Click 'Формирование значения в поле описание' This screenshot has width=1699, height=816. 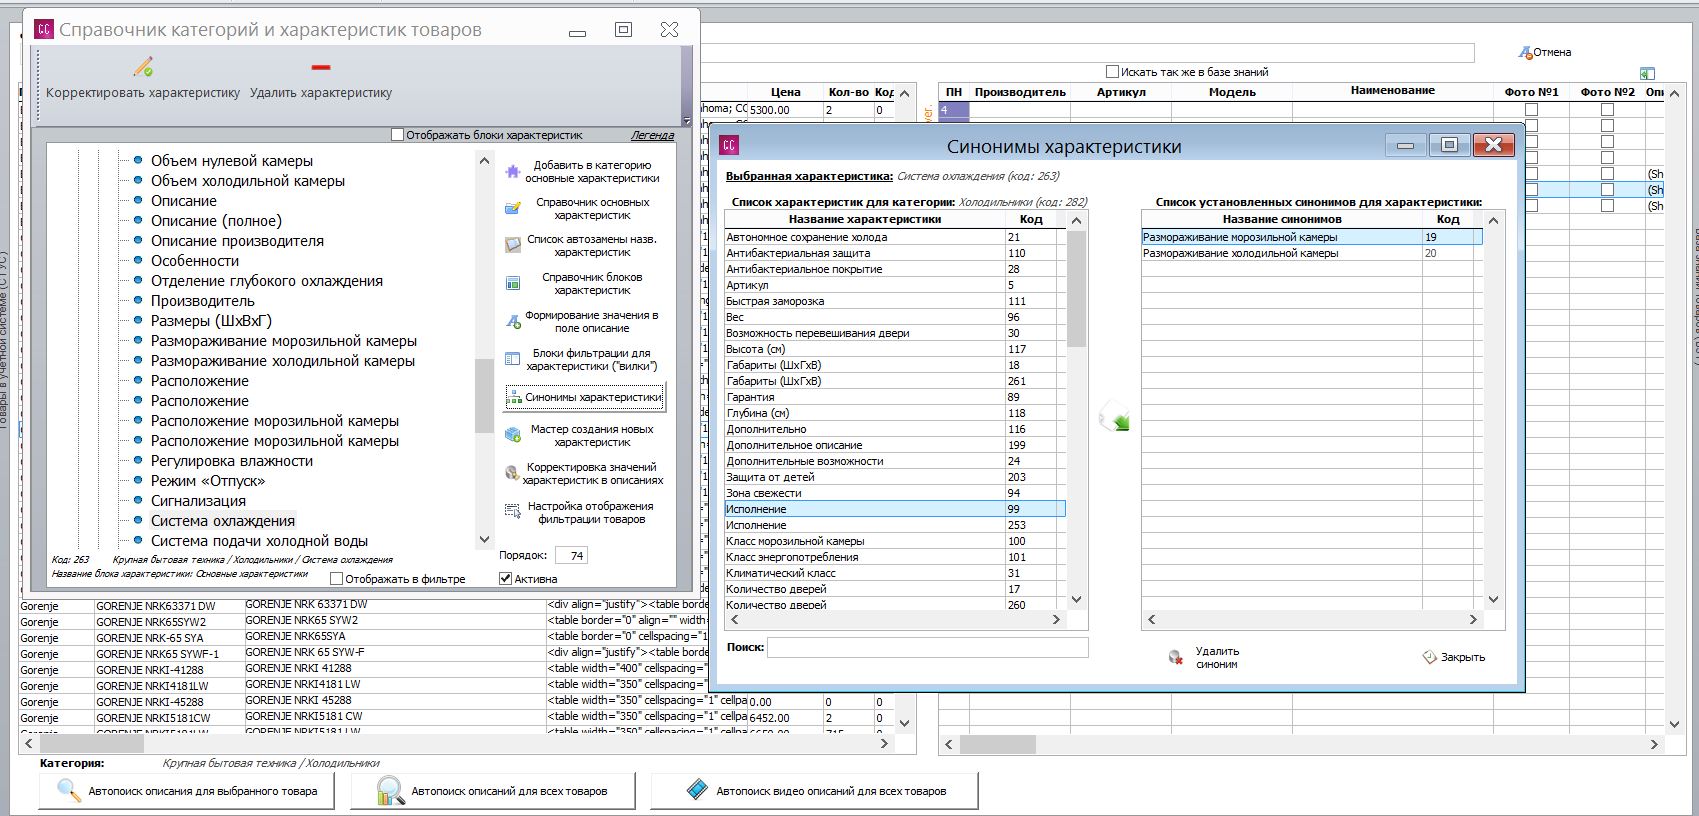583,322
